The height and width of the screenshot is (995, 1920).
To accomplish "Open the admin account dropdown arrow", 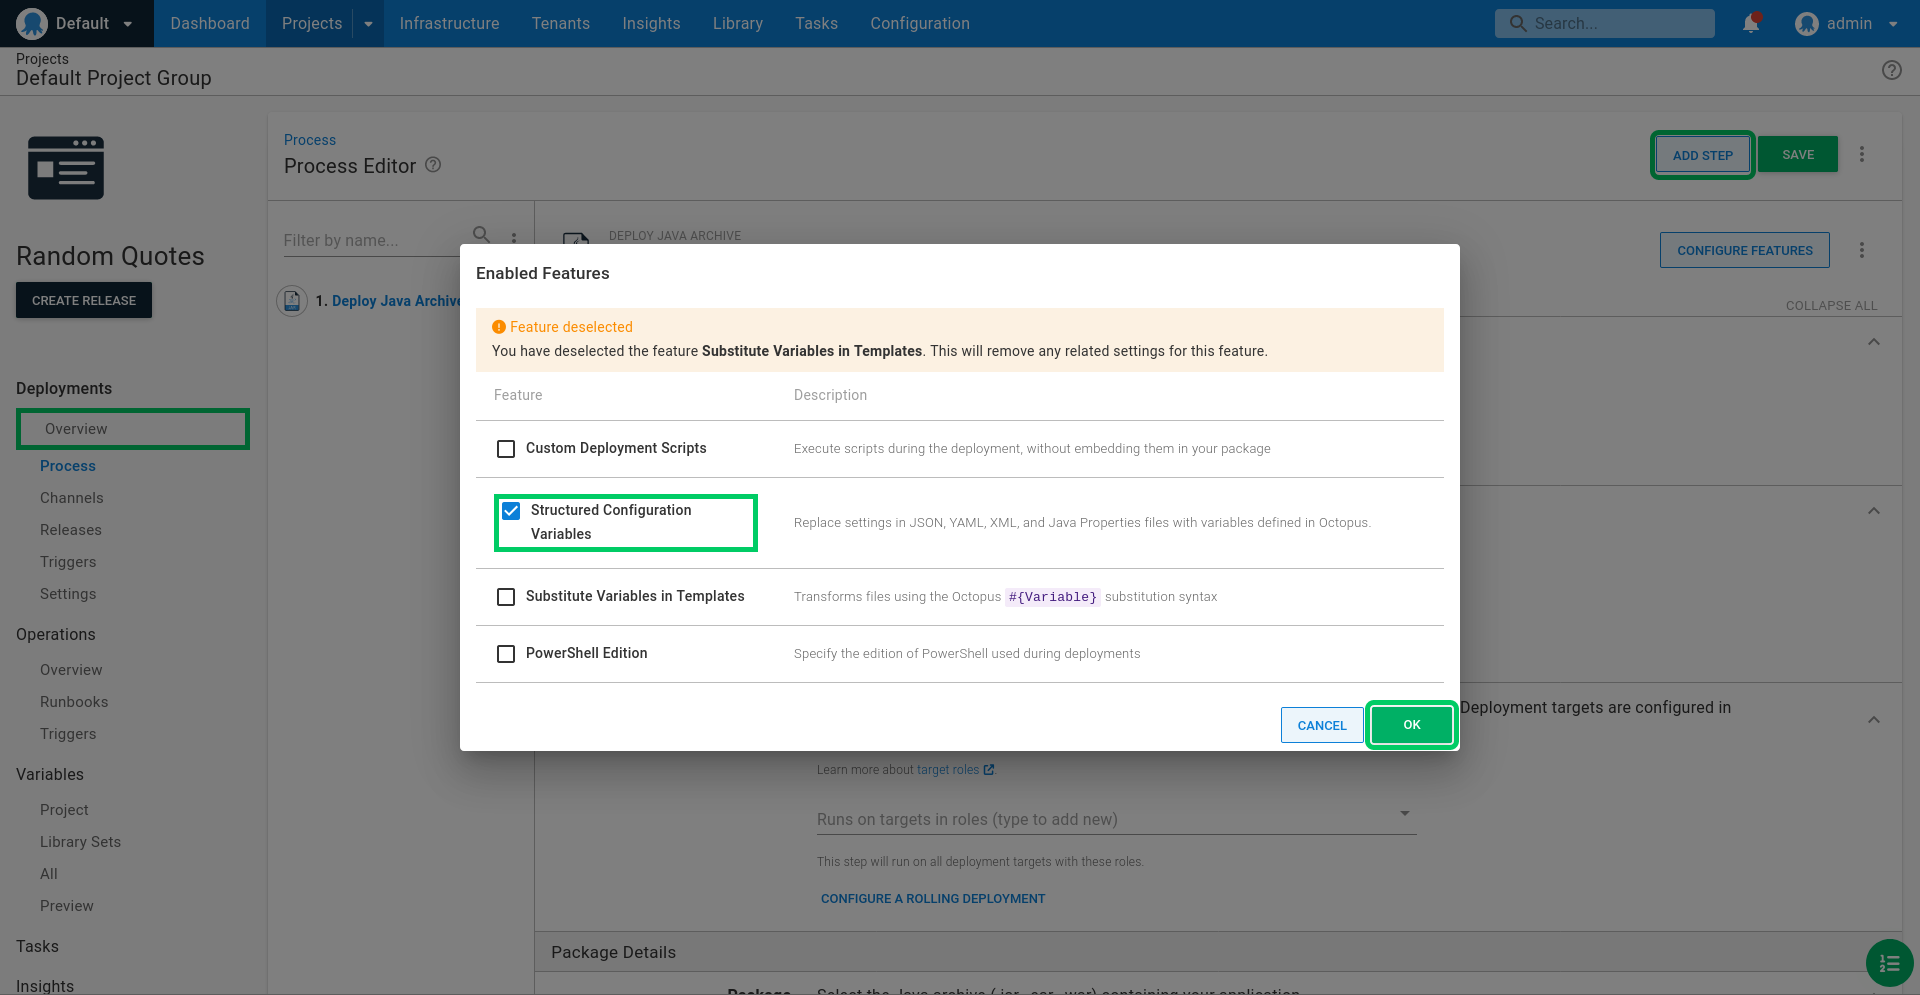I will (1893, 24).
